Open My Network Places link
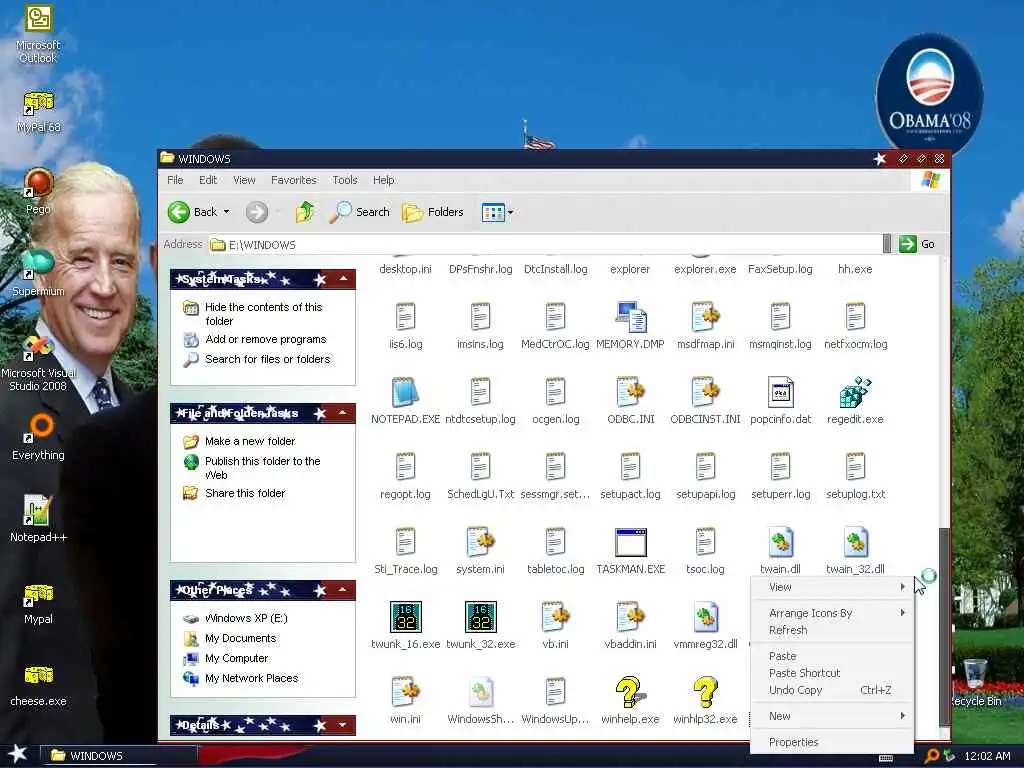Screen dimensions: 1024x768 point(251,678)
